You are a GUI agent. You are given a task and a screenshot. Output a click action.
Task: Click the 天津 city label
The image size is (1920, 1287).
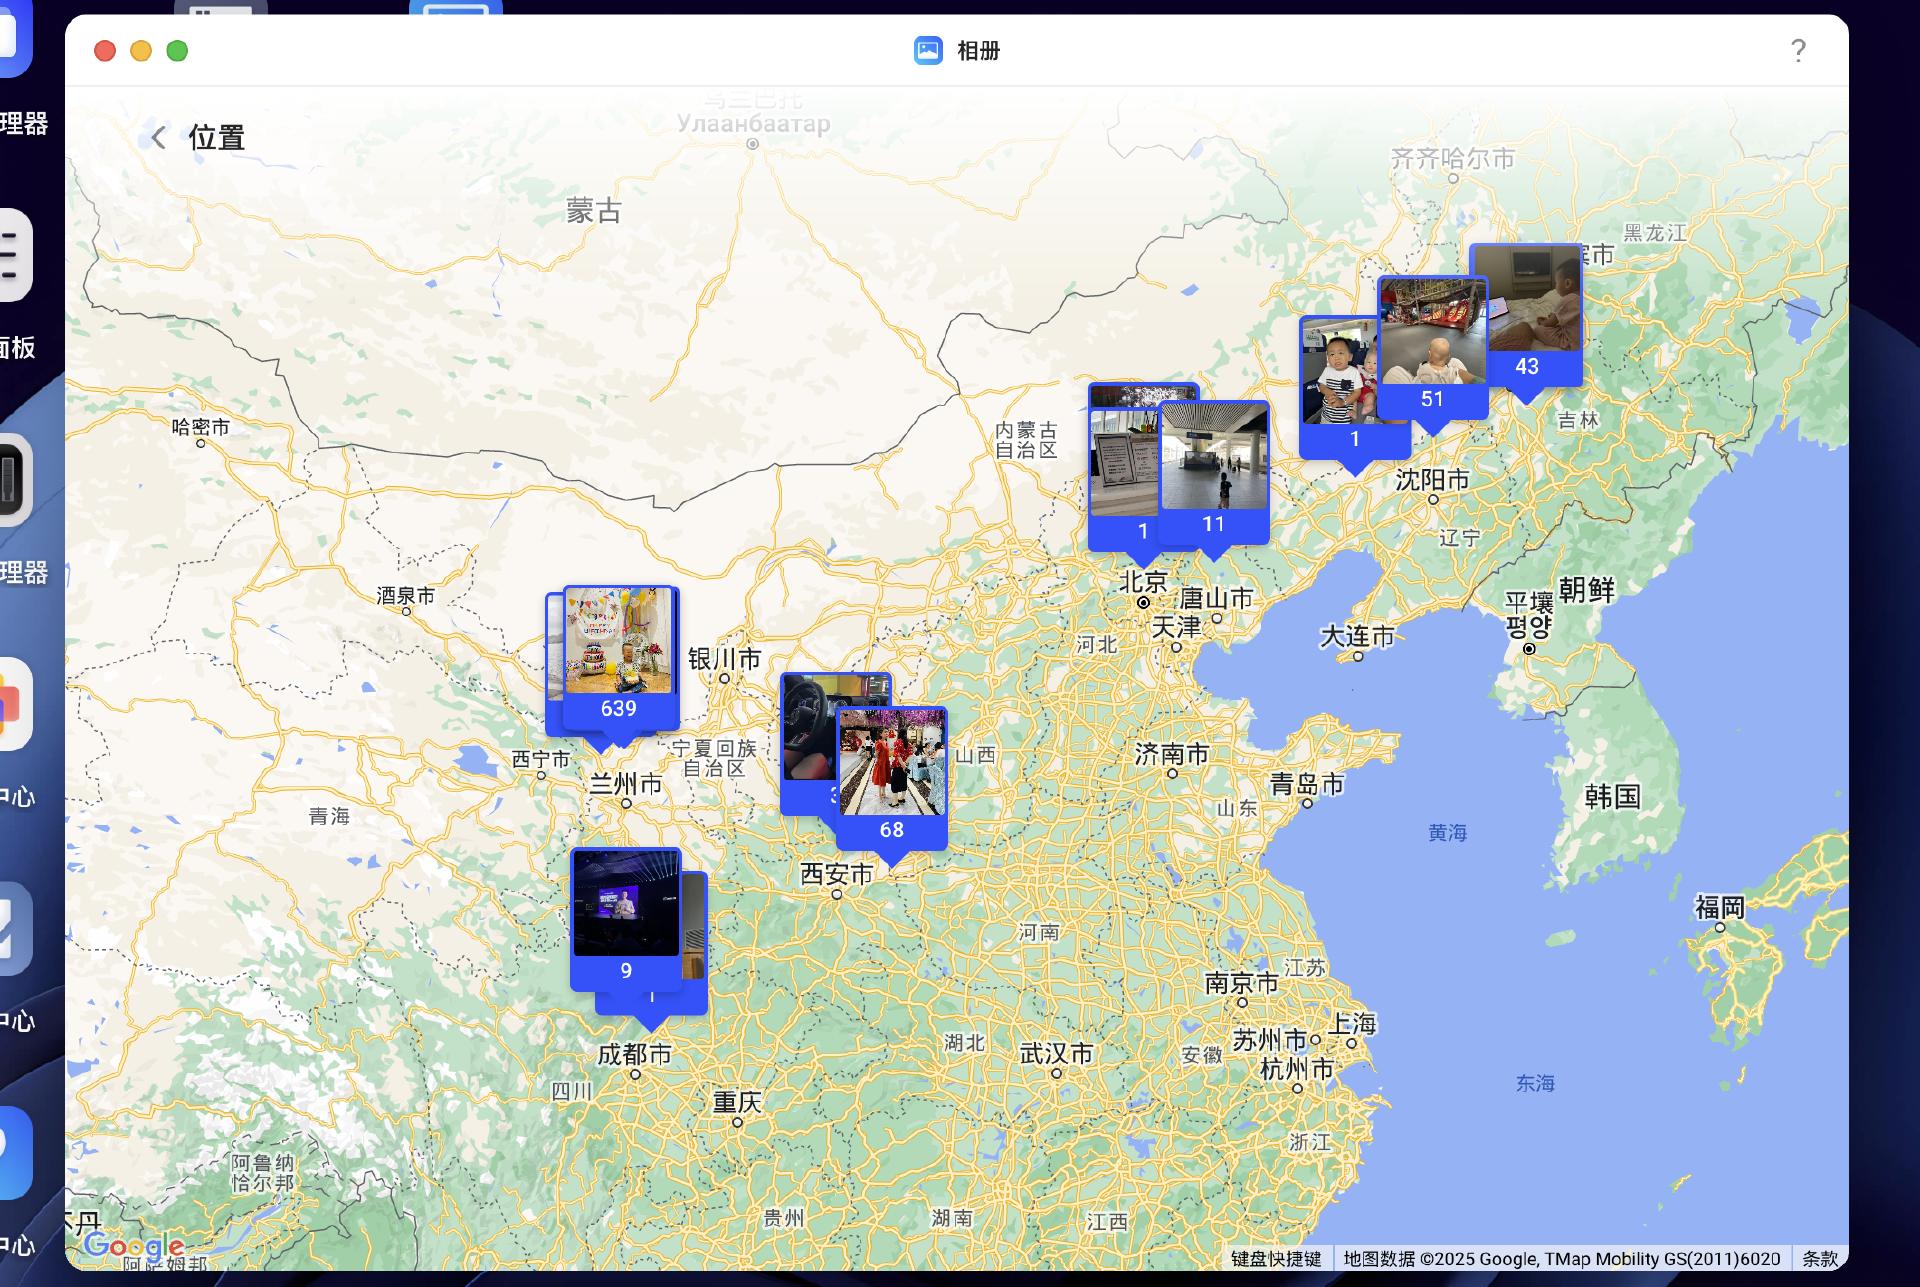tap(1176, 628)
